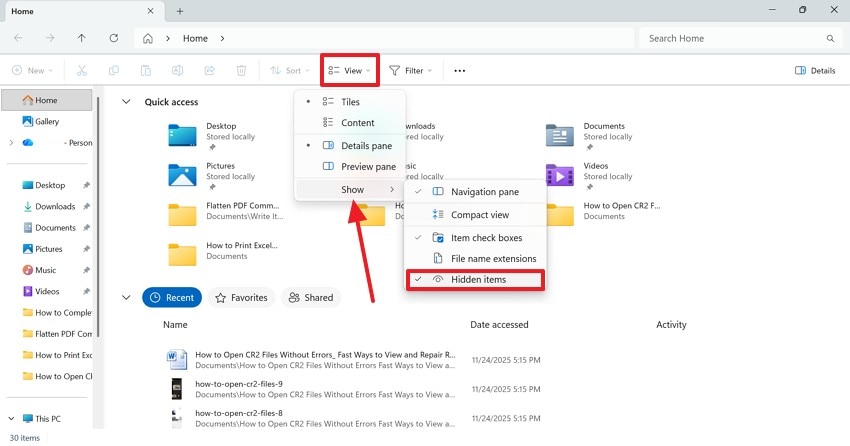Screen dimensions: 850x446
Task: Open Downloads in the navigation pane
Action: tap(55, 206)
